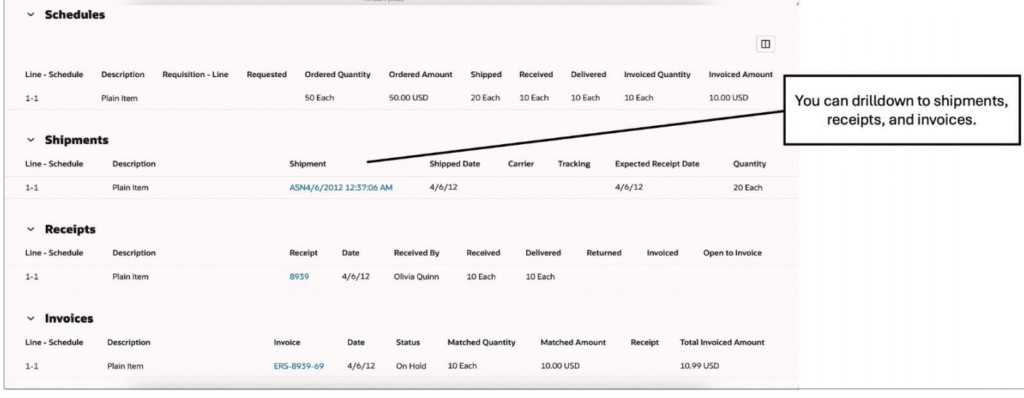Collapse the Schedules section

(x=31, y=15)
